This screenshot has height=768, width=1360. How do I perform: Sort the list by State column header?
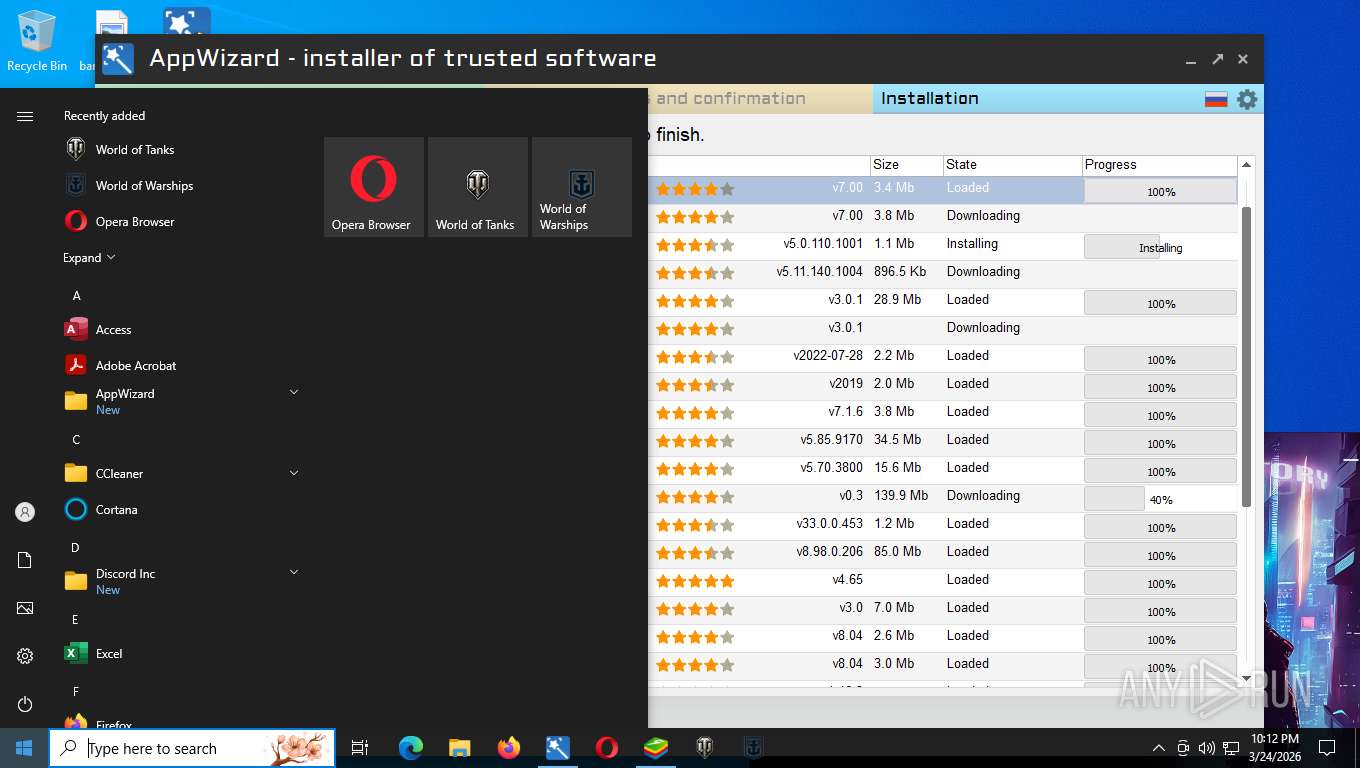click(1012, 165)
